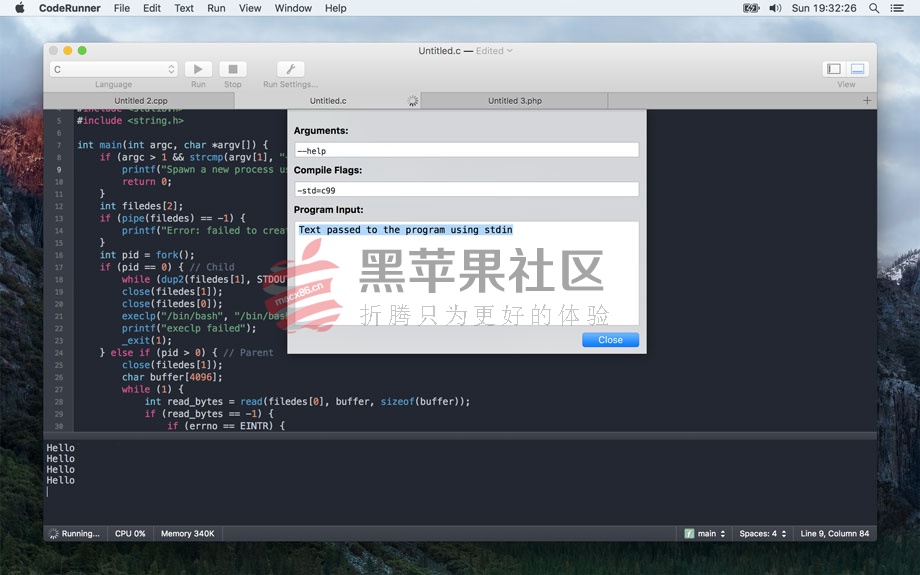Click the Program Input text area
Image resolution: width=920 pixels, height=575 pixels.
tap(466, 273)
